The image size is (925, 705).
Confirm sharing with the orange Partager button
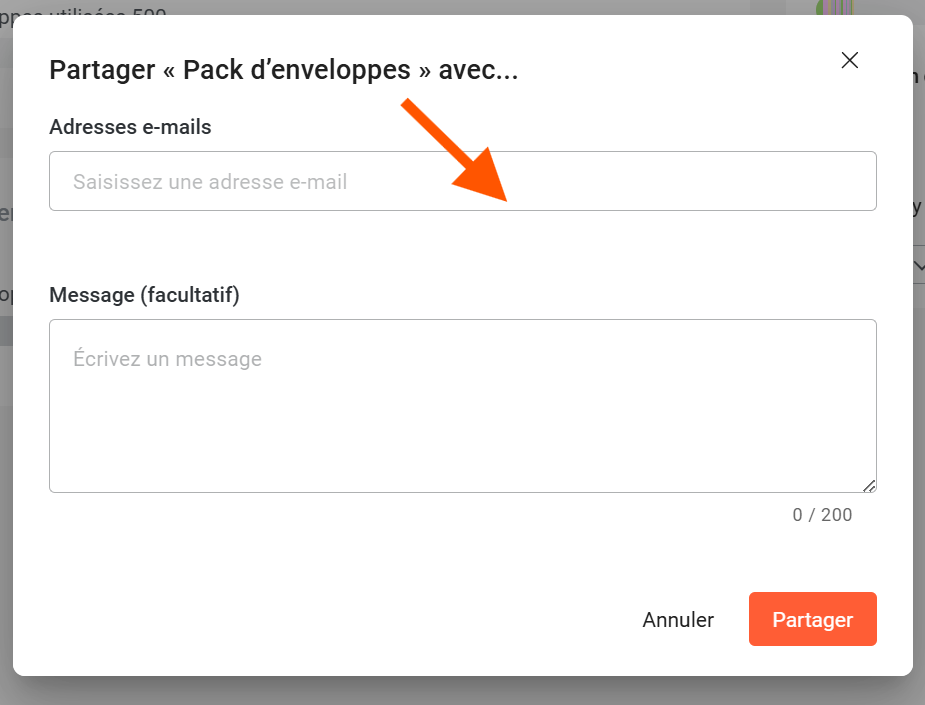pyautogui.click(x=812, y=620)
